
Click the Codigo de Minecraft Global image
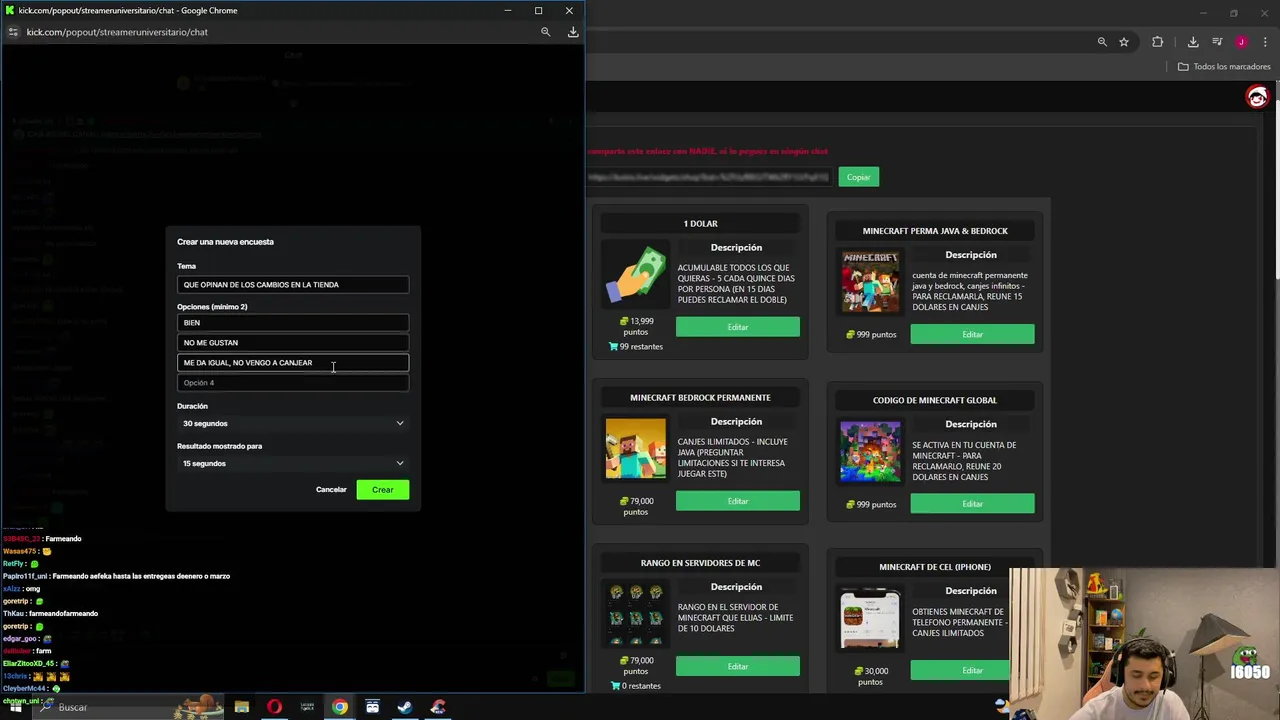(870, 452)
